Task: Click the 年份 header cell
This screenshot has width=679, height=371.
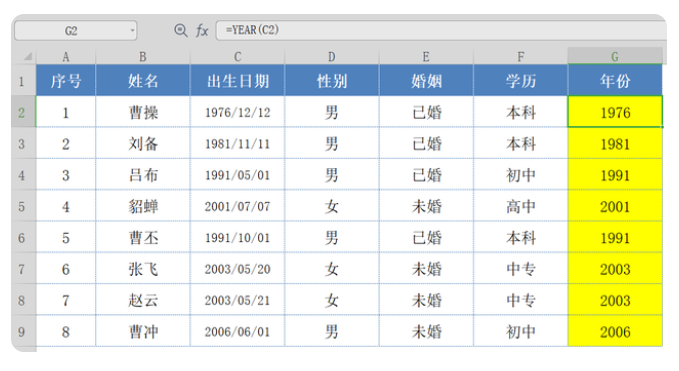Action: tap(615, 81)
